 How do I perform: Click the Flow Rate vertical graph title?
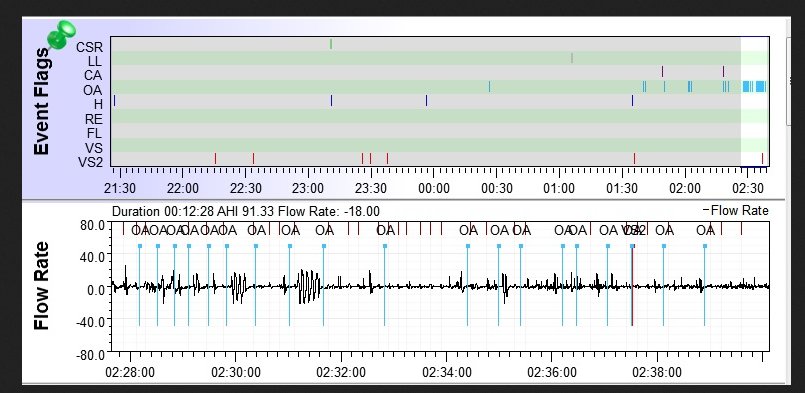pyautogui.click(x=41, y=286)
